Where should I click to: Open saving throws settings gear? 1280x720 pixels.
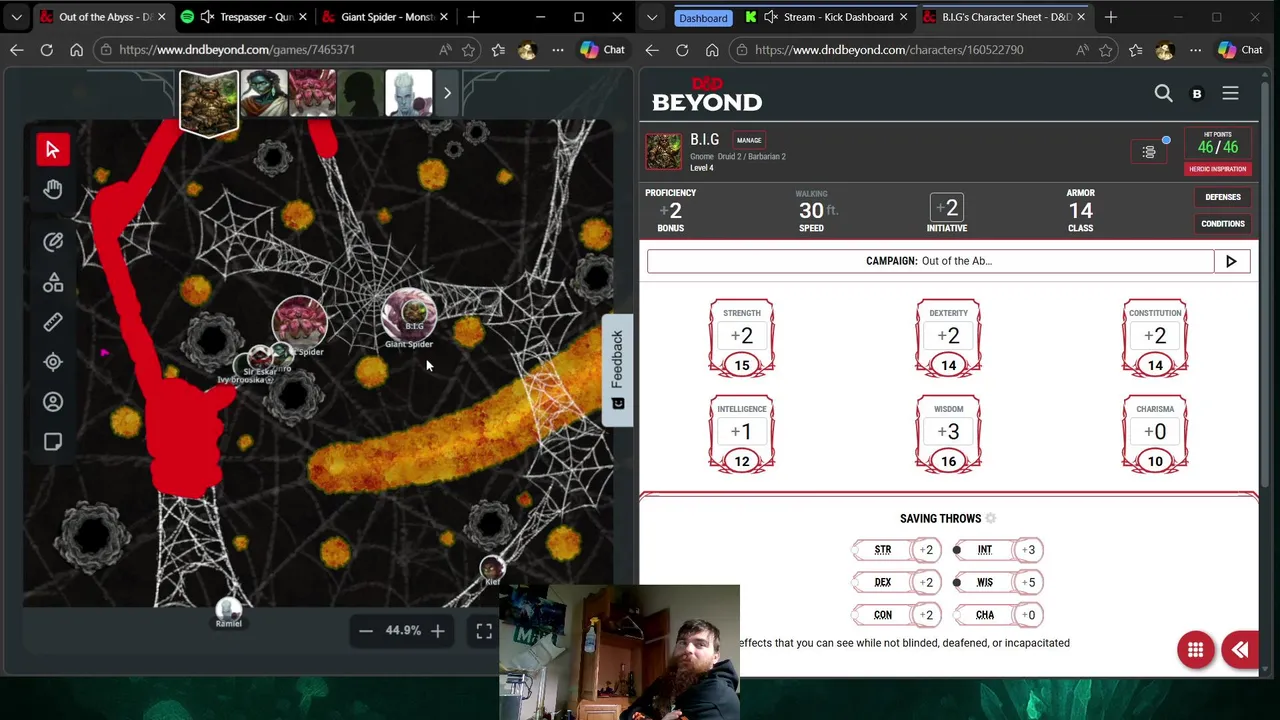click(991, 518)
